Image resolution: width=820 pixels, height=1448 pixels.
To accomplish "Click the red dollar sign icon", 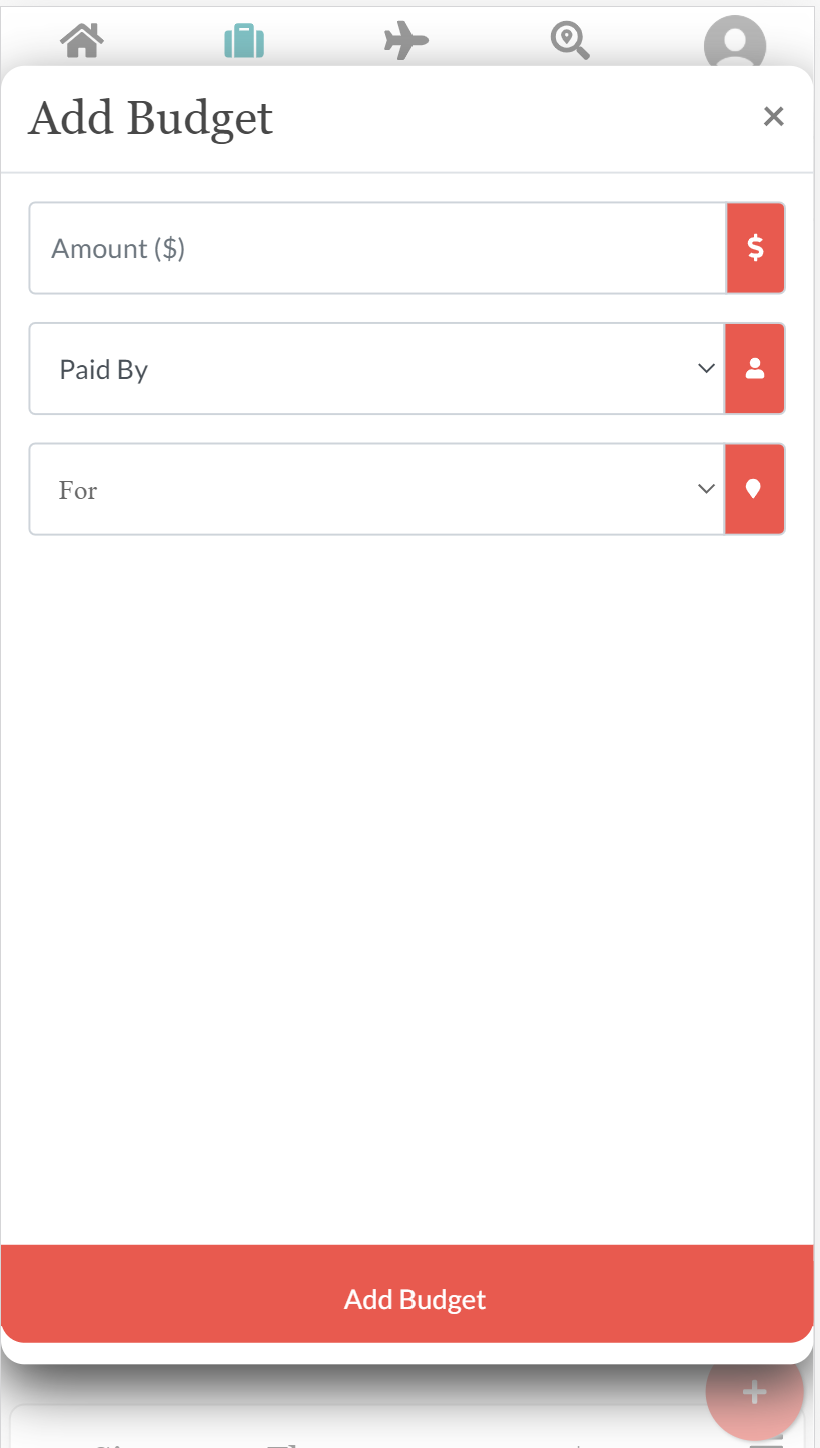I will pos(755,248).
